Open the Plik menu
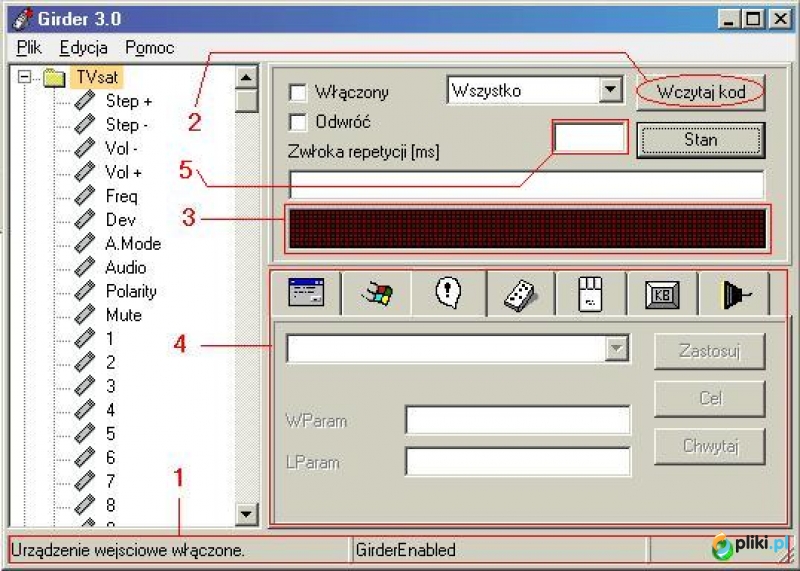Viewport: 800px width, 571px height. pyautogui.click(x=29, y=47)
